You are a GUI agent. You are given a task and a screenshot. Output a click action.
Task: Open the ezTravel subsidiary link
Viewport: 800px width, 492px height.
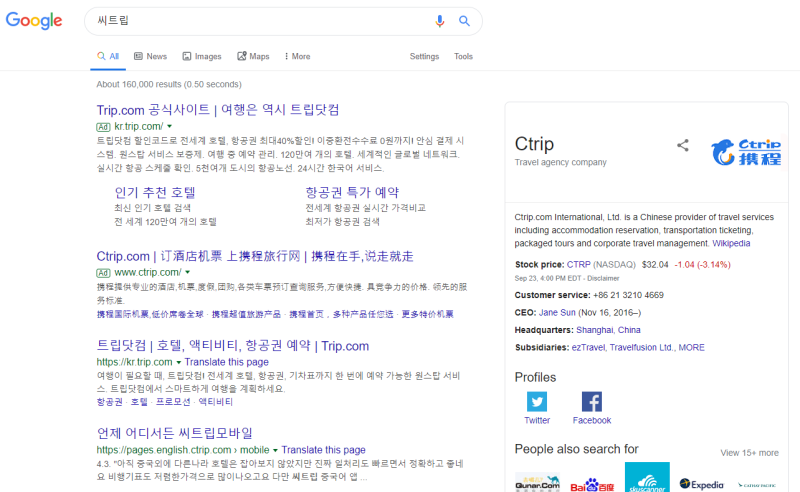pyautogui.click(x=588, y=347)
